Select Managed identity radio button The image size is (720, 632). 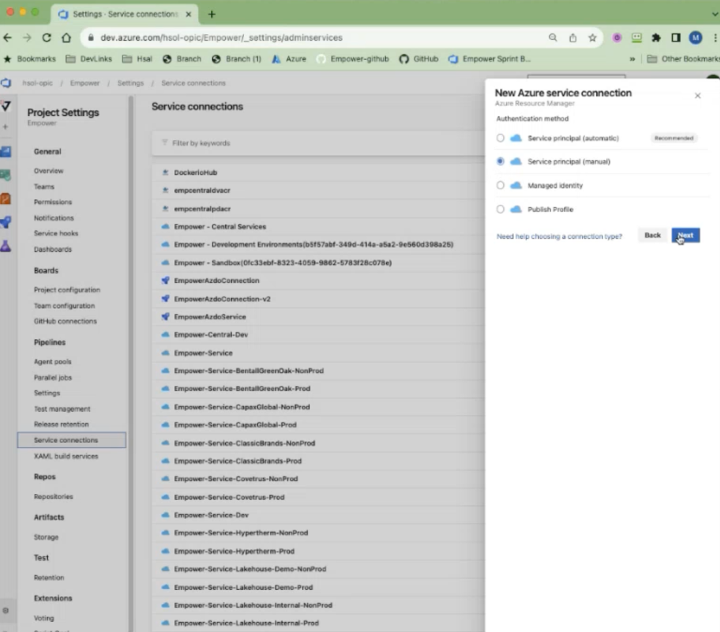coord(500,185)
